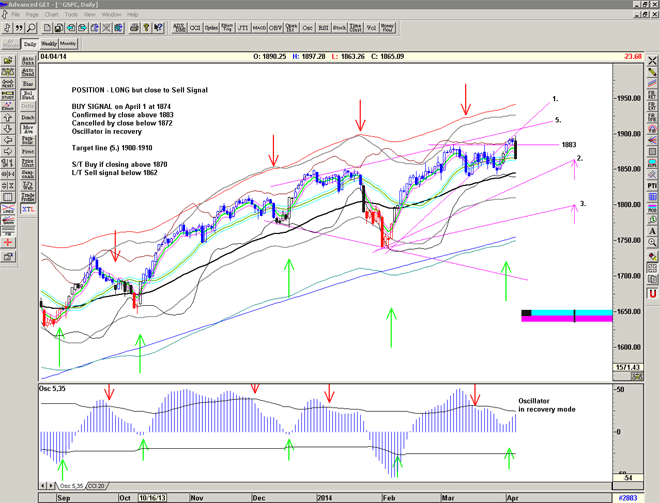Select the Pivot study button
This screenshot has height=503, width=660.
28,152
